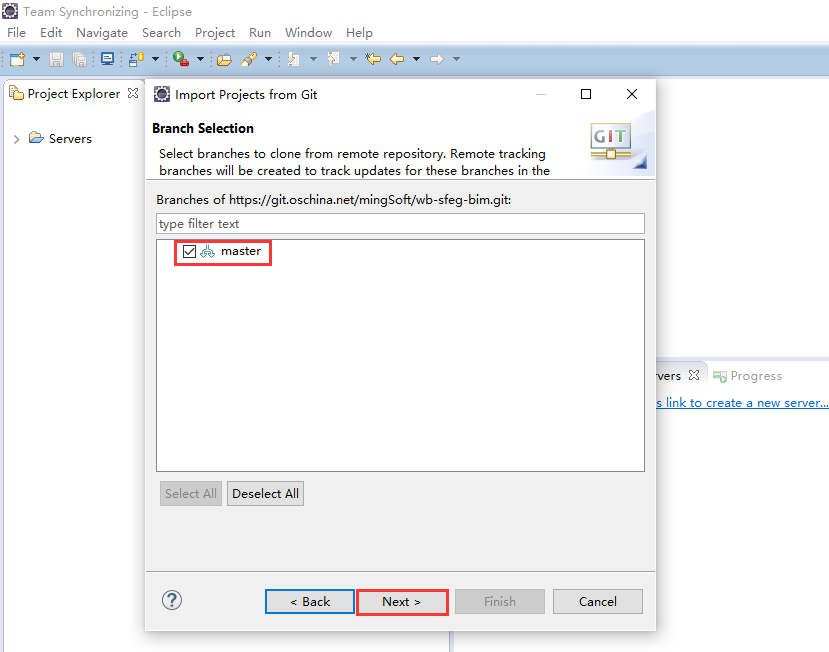Open the File menu
The height and width of the screenshot is (652, 829).
click(16, 33)
